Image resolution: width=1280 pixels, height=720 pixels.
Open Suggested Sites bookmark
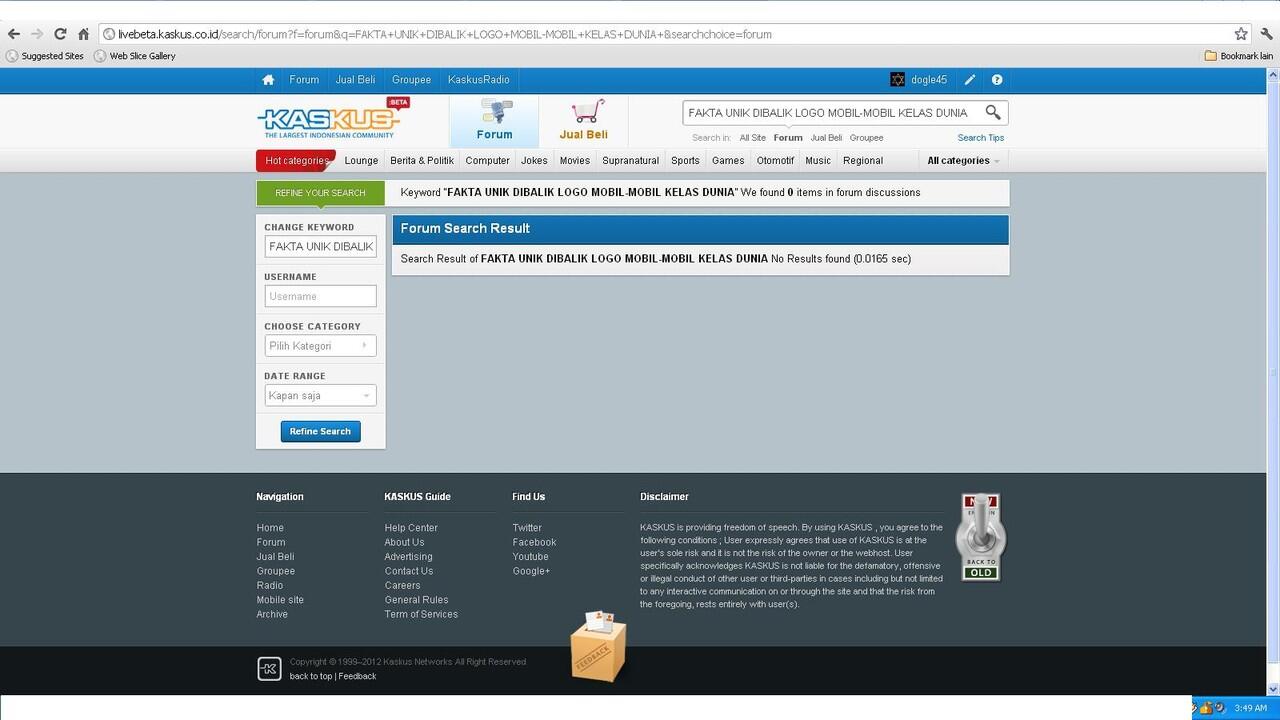(45, 56)
